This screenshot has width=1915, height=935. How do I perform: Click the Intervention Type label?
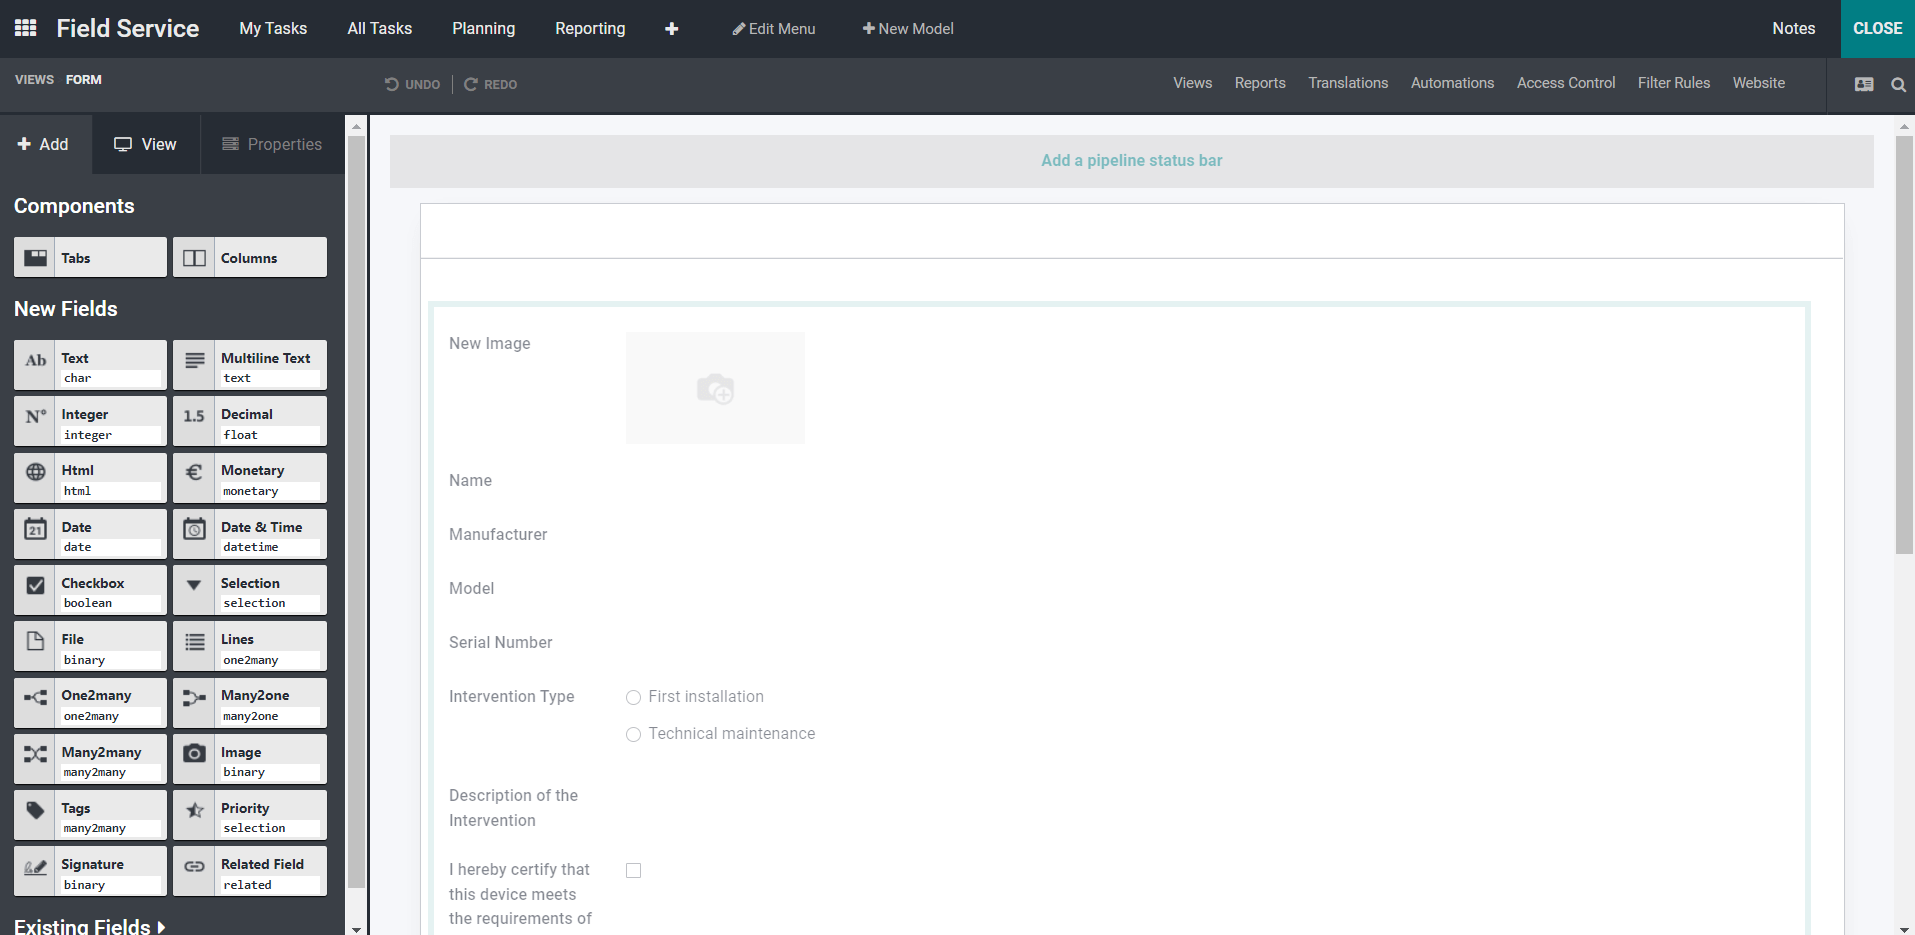pos(511,697)
